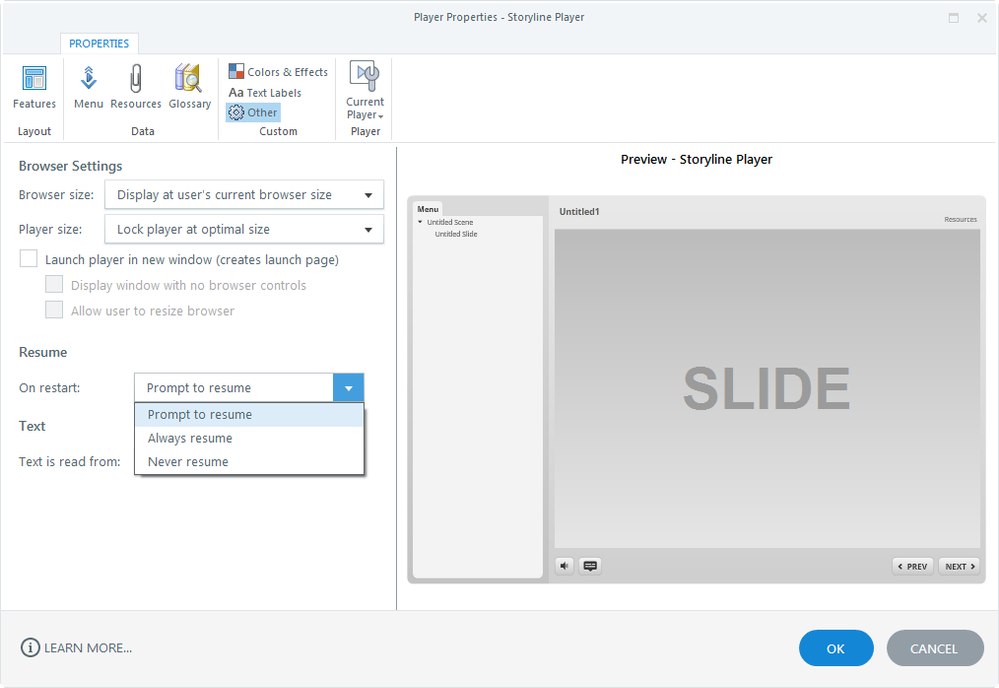Open the Resources paperclip icon
The height and width of the screenshot is (688, 999).
136,87
